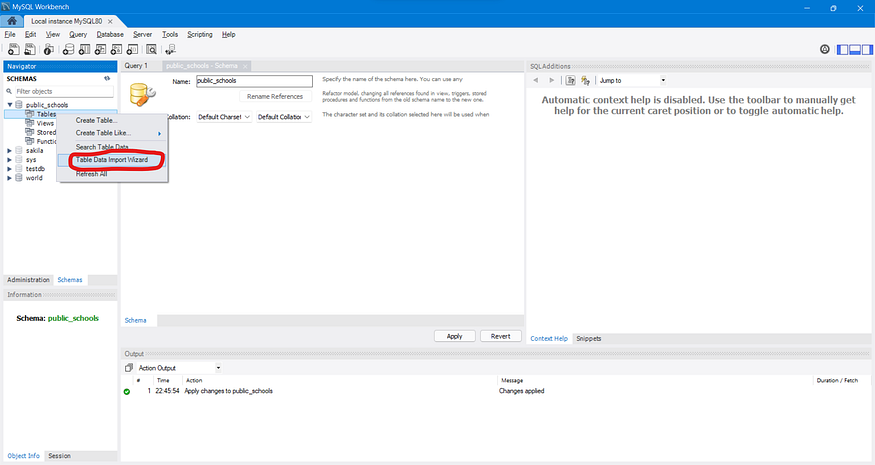Click the Revert button
The height and width of the screenshot is (465, 875).
[x=501, y=336]
